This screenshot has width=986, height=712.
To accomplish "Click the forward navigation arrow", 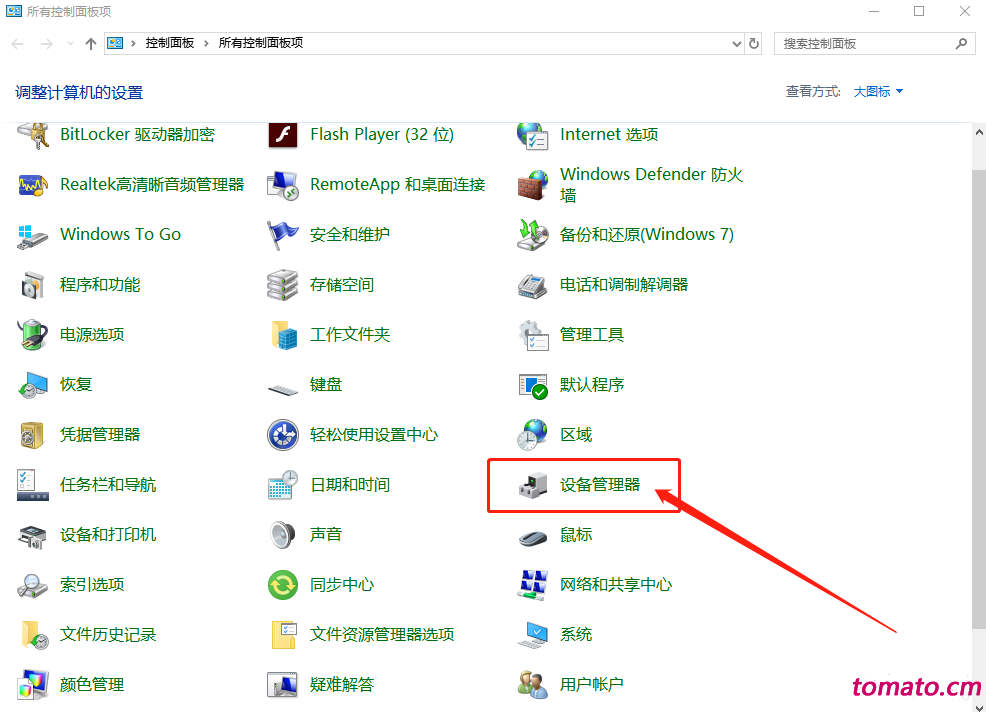I will click(x=47, y=43).
